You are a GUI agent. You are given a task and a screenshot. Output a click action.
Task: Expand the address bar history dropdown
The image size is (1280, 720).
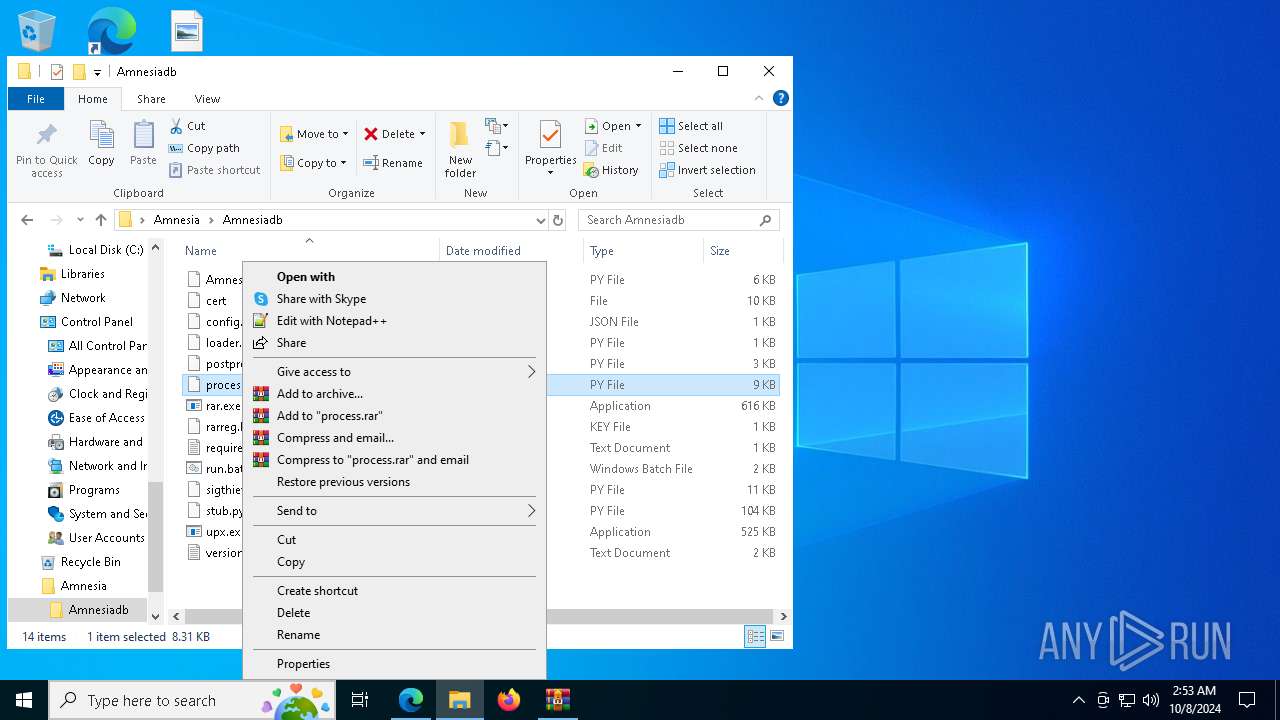click(541, 220)
